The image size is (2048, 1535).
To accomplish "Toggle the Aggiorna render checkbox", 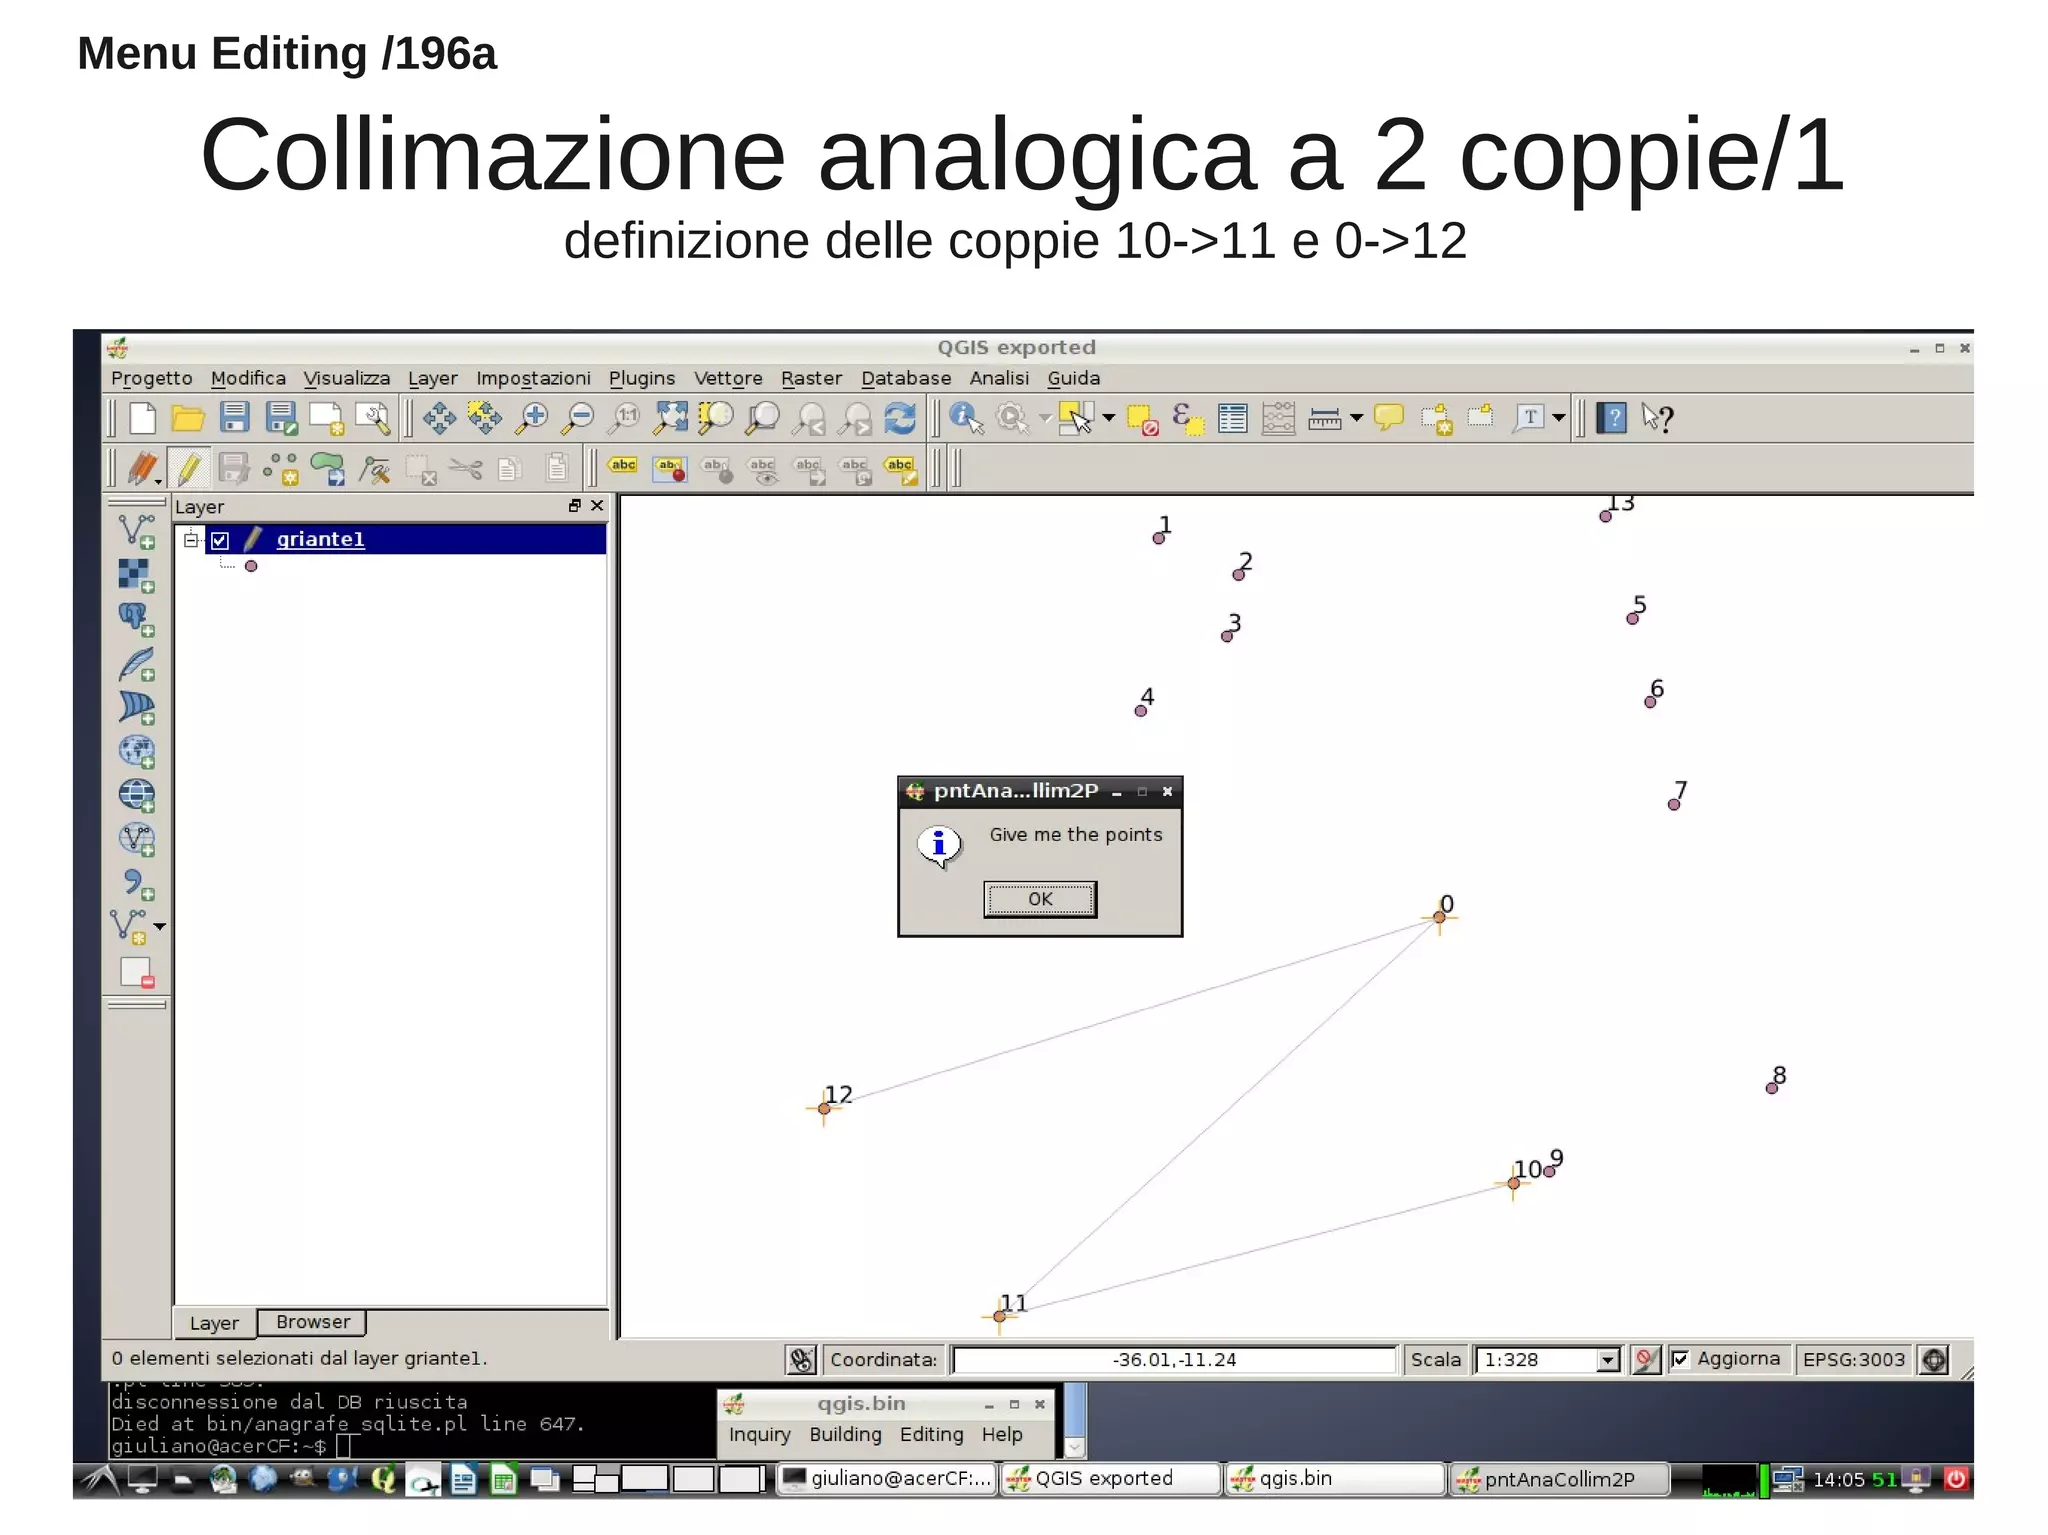I will tap(1681, 1358).
